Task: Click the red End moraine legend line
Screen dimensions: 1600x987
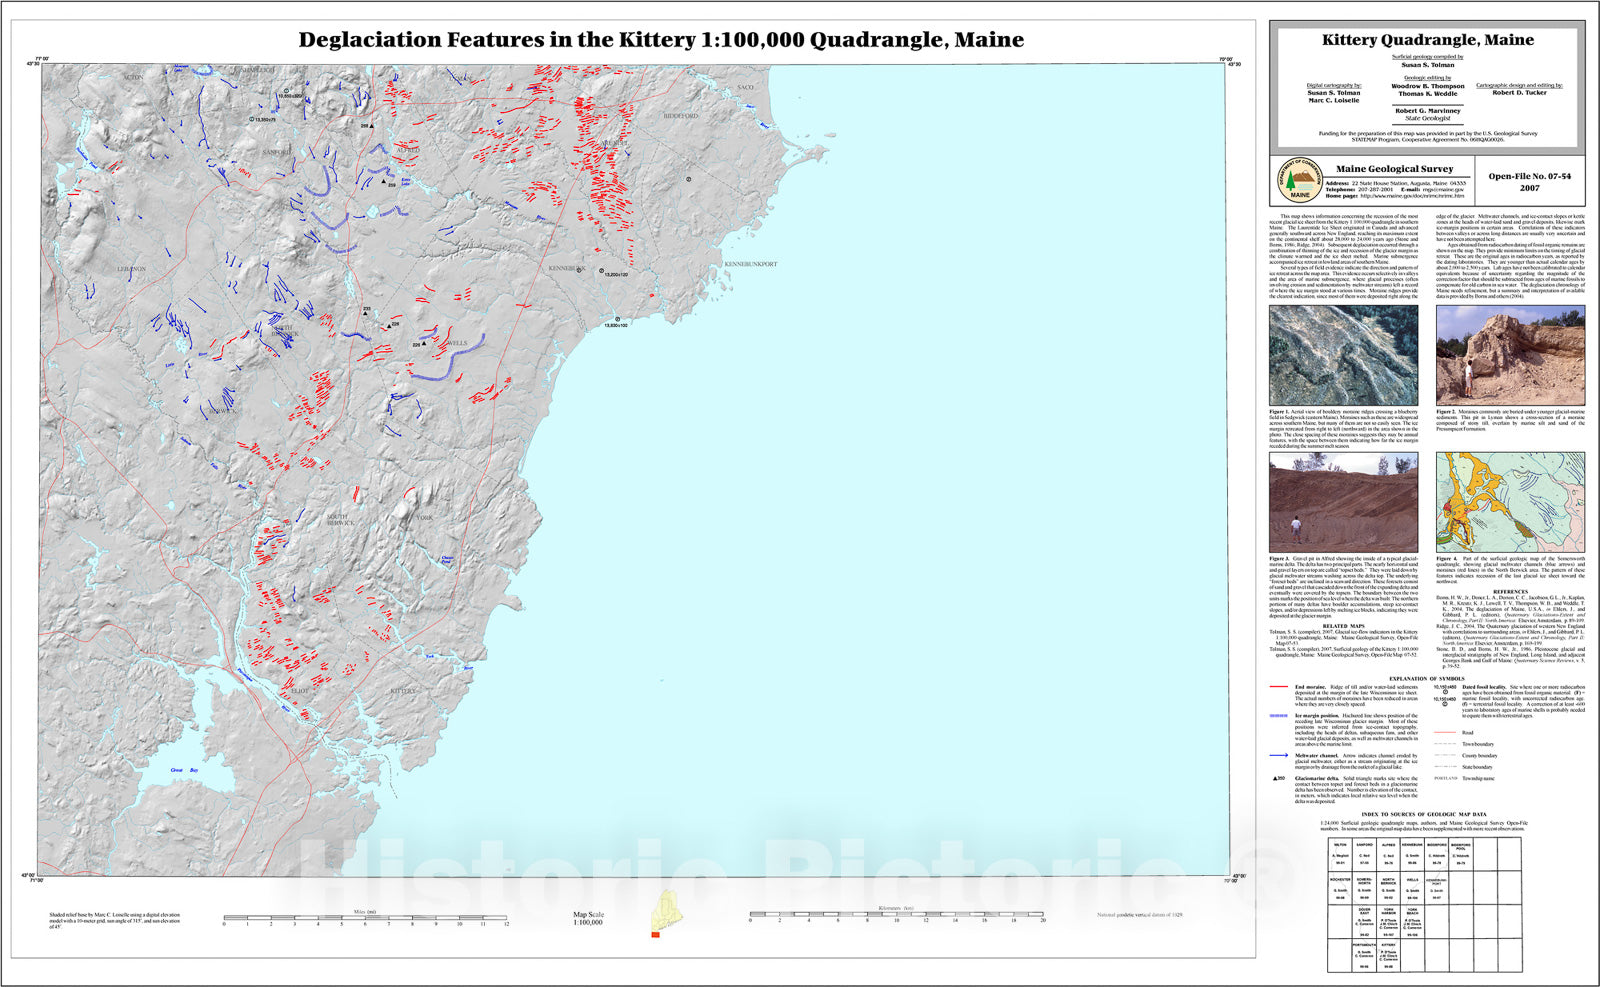Action: [1278, 687]
